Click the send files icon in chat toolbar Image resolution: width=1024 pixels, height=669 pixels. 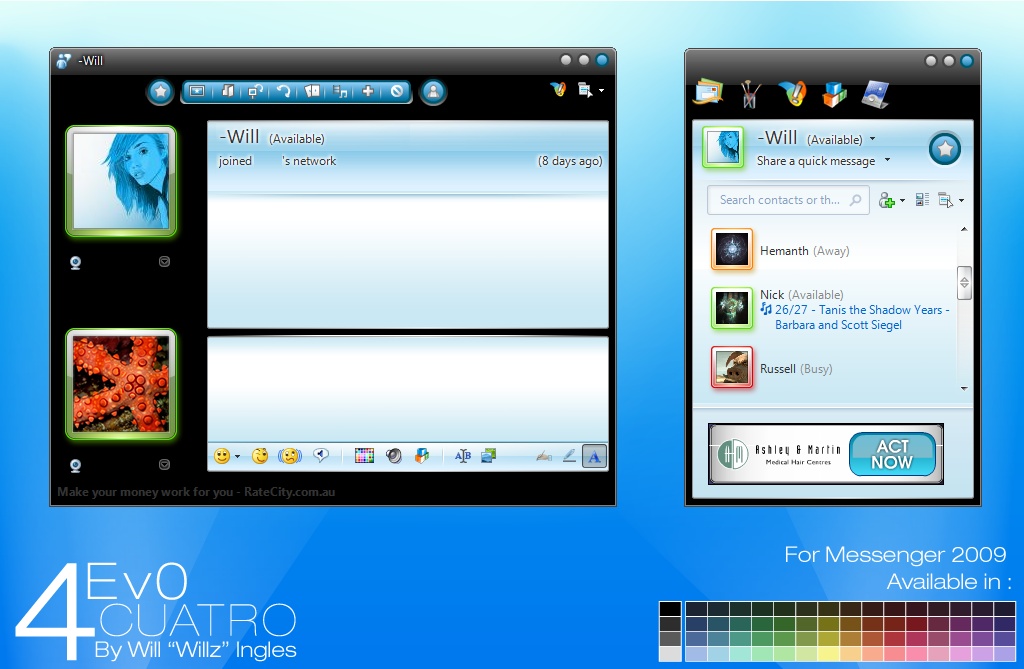[x=227, y=91]
